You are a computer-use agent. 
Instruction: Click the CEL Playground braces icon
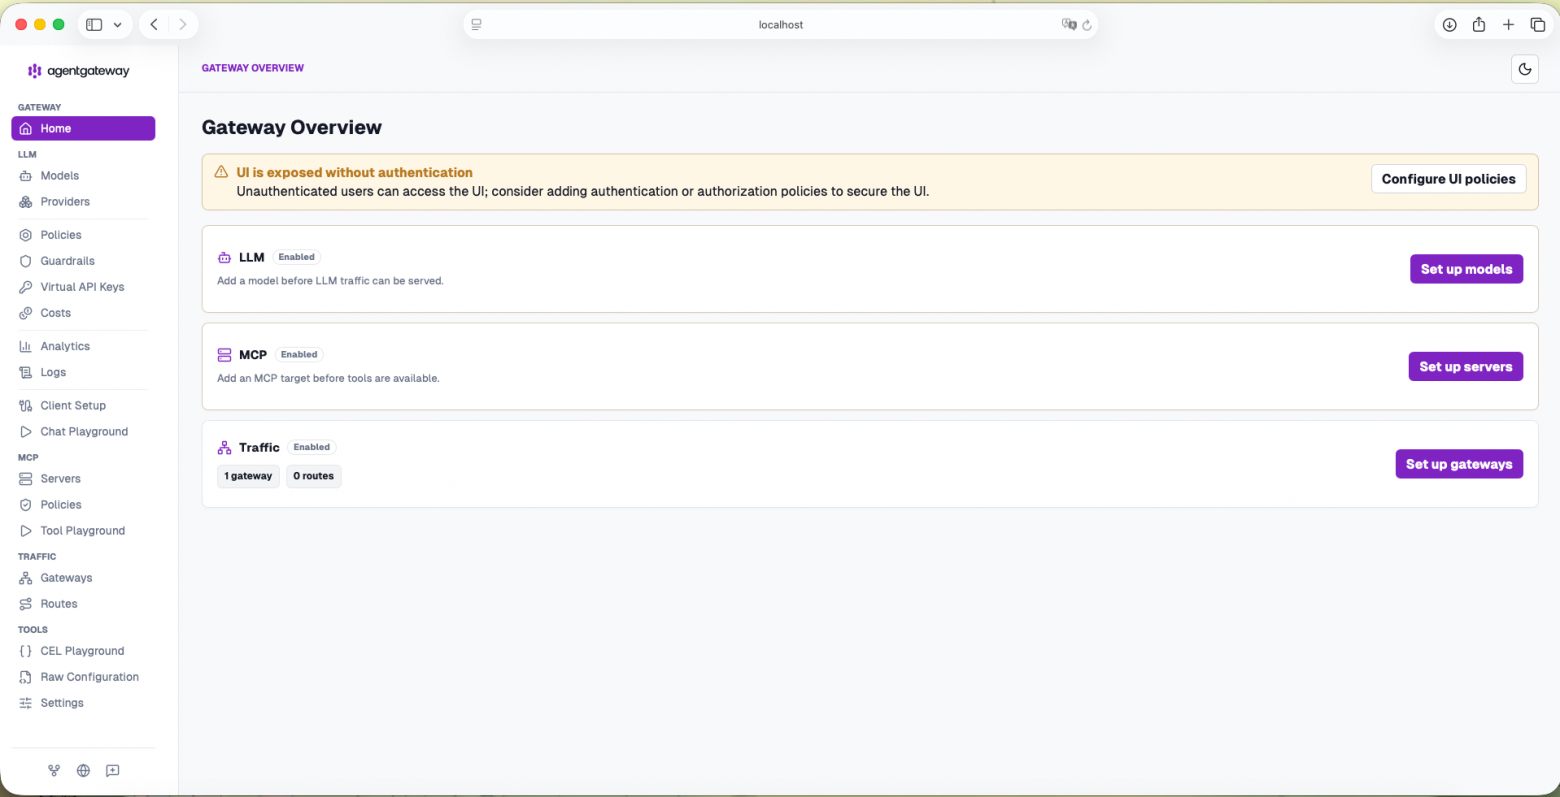click(26, 650)
